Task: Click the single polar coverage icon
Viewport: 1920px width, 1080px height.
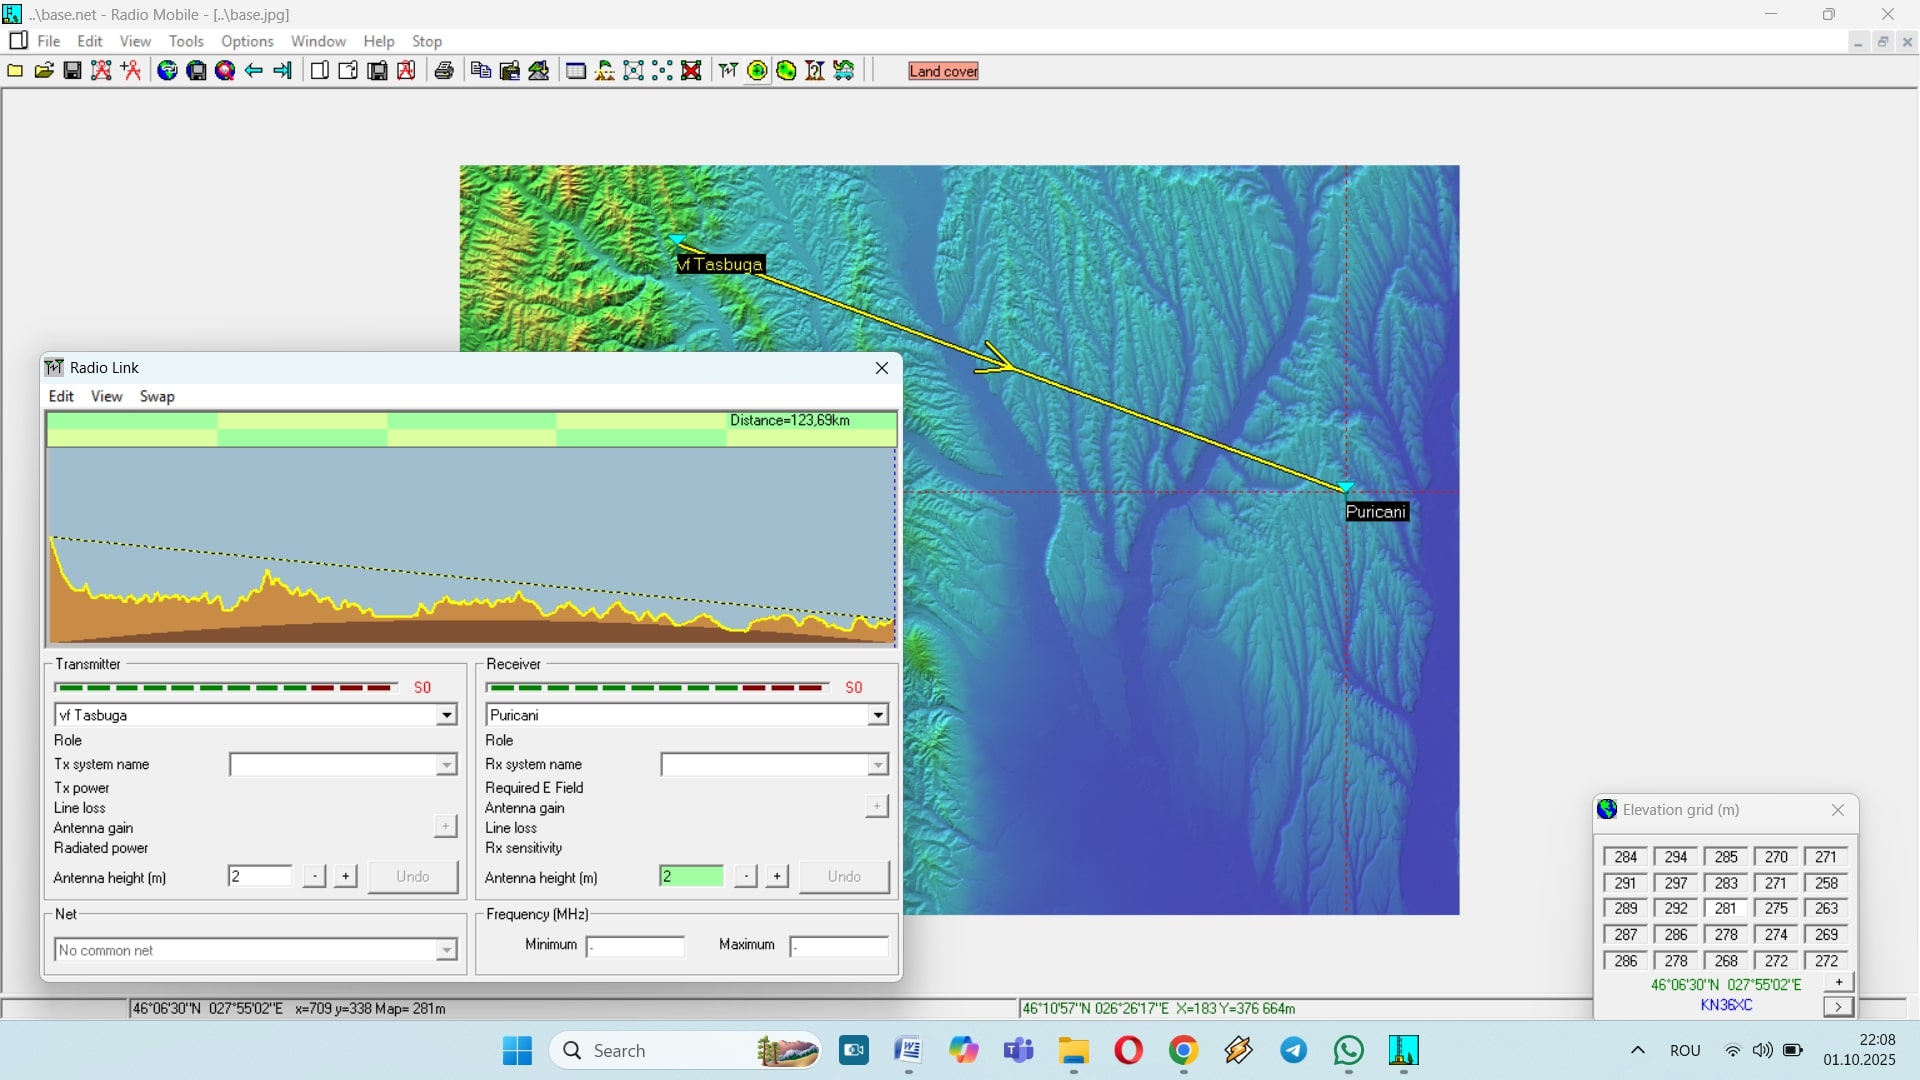Action: pyautogui.click(x=757, y=71)
